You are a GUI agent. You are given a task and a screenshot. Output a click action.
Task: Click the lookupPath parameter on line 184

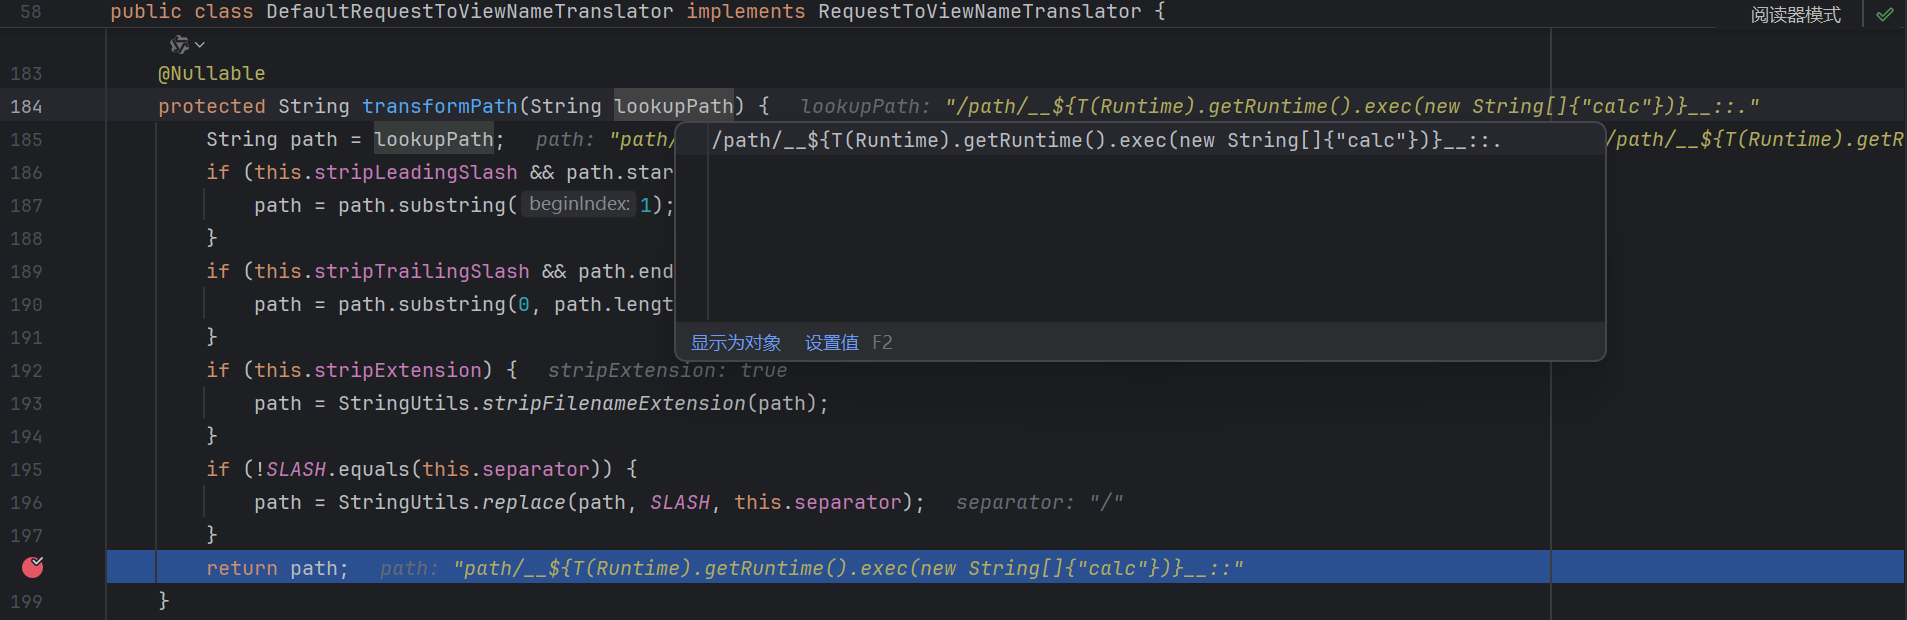(673, 106)
